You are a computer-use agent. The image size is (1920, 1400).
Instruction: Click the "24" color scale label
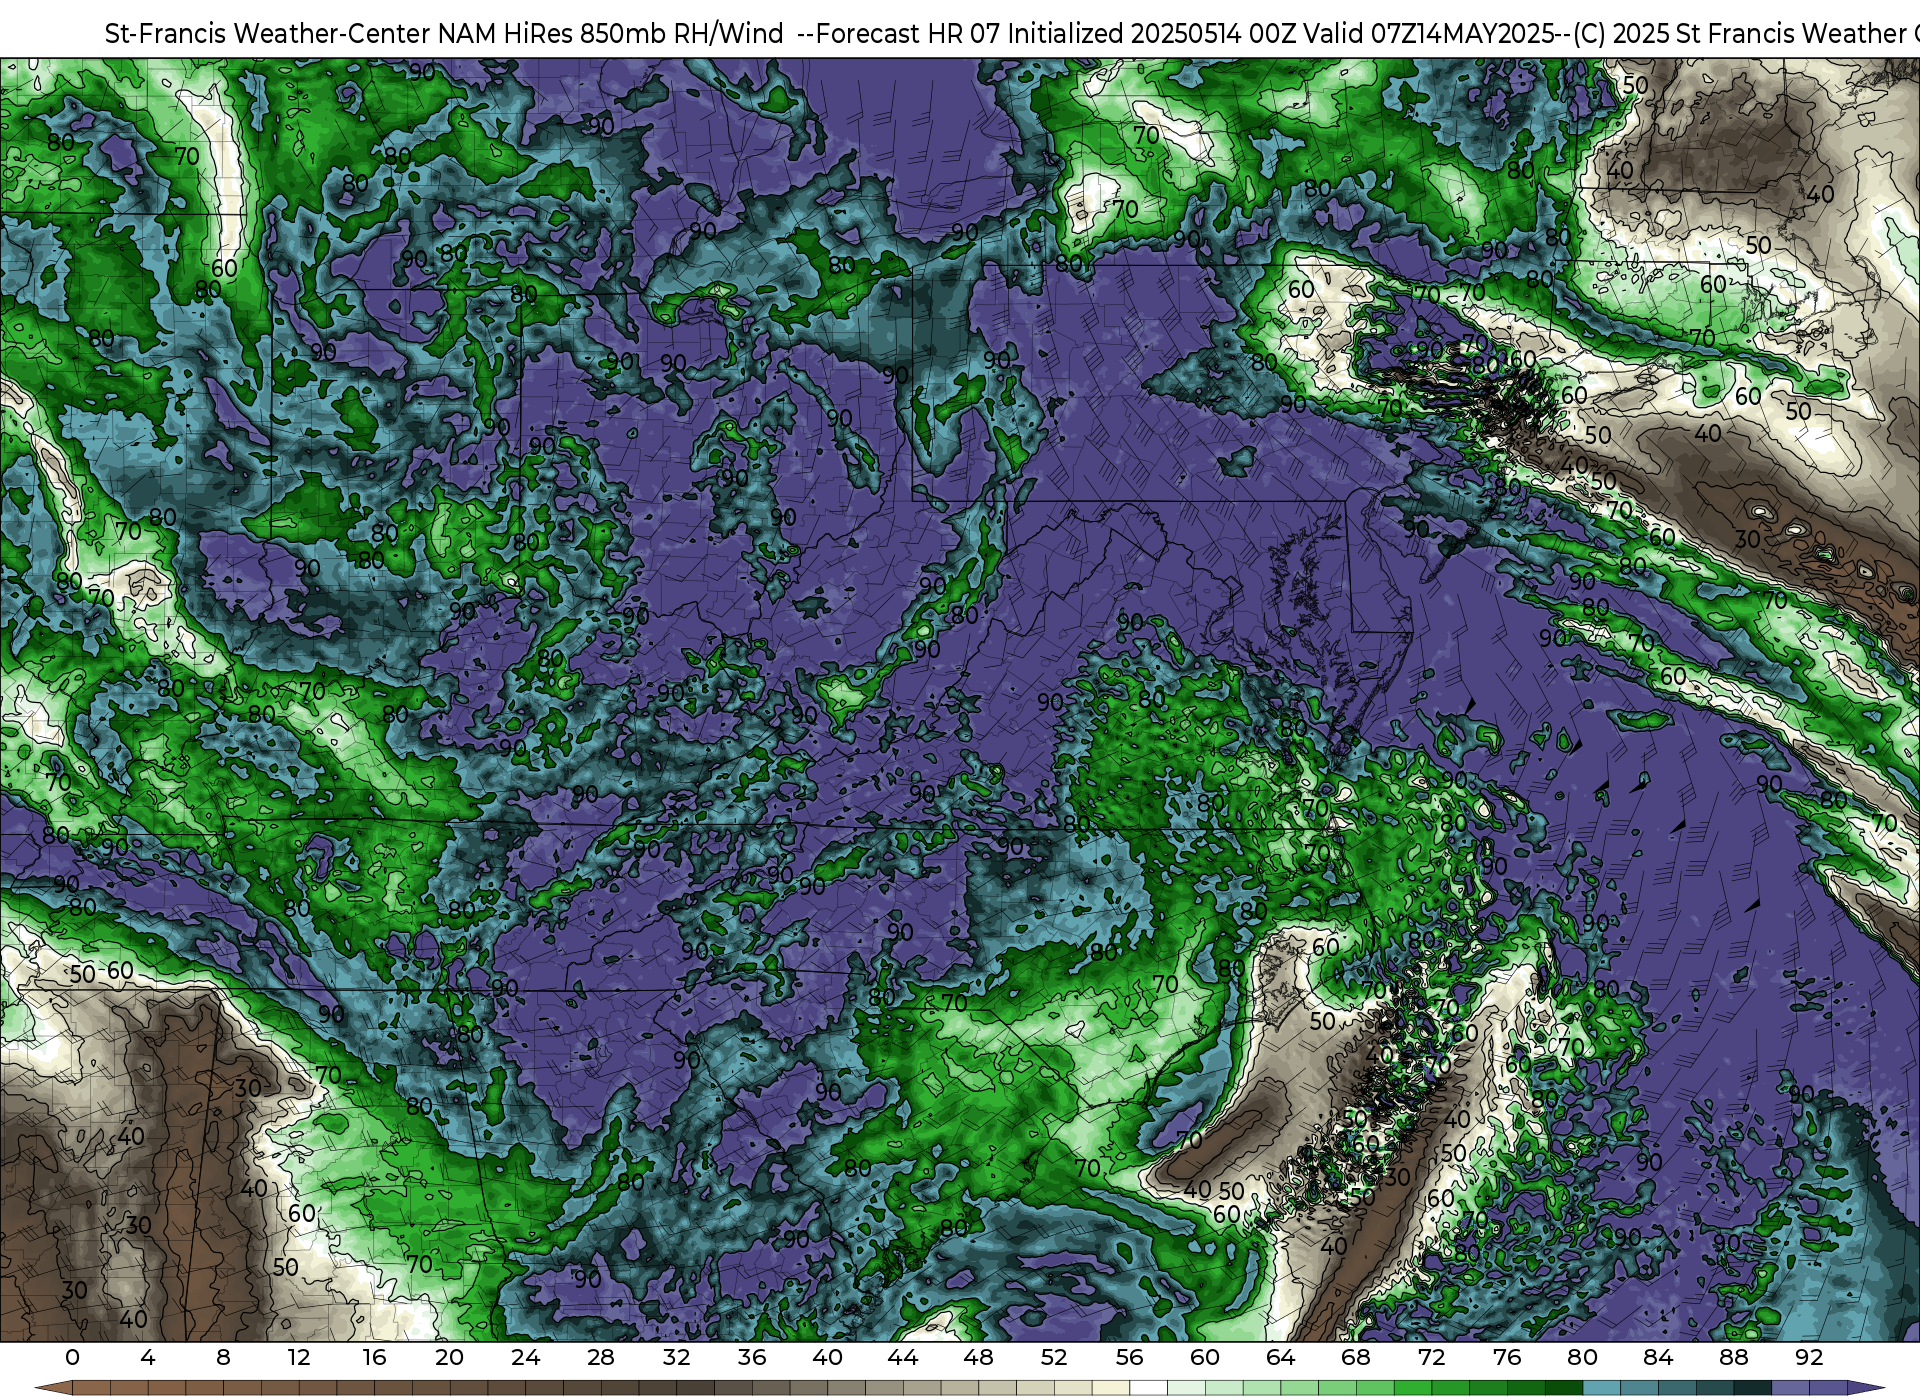[x=525, y=1357]
